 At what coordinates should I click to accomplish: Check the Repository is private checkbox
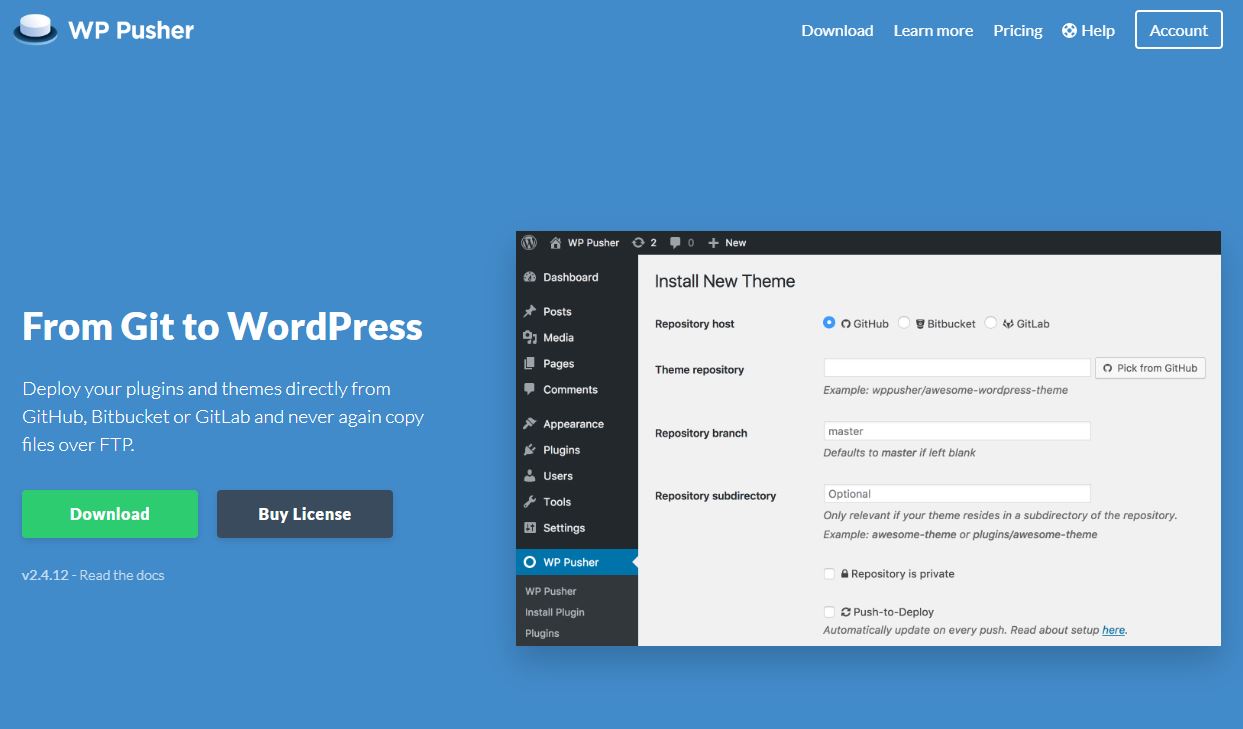coord(829,574)
